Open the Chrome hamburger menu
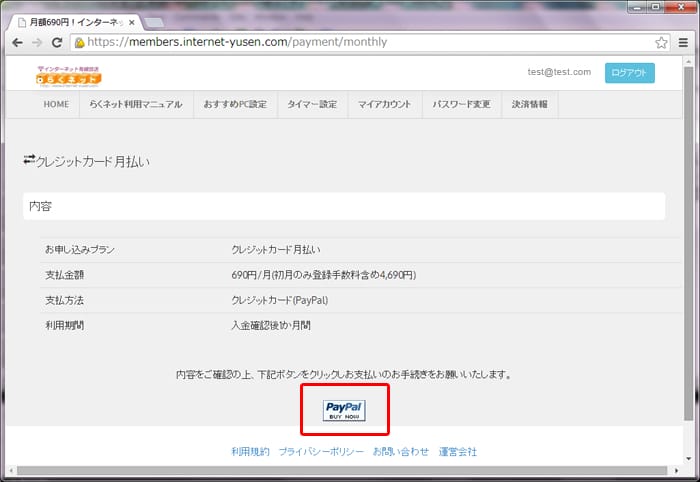Image resolution: width=700 pixels, height=482 pixels. 683,43
